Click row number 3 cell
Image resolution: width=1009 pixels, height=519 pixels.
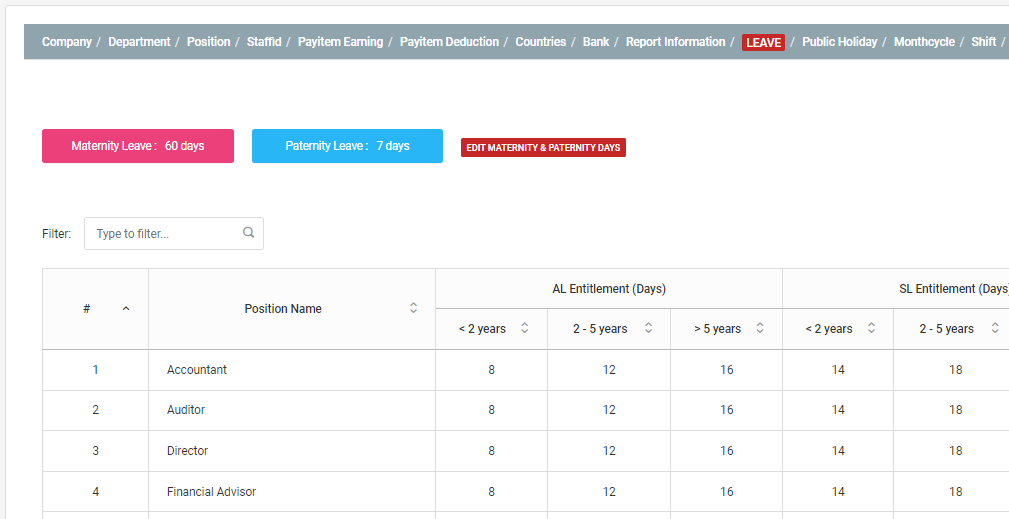click(95, 451)
